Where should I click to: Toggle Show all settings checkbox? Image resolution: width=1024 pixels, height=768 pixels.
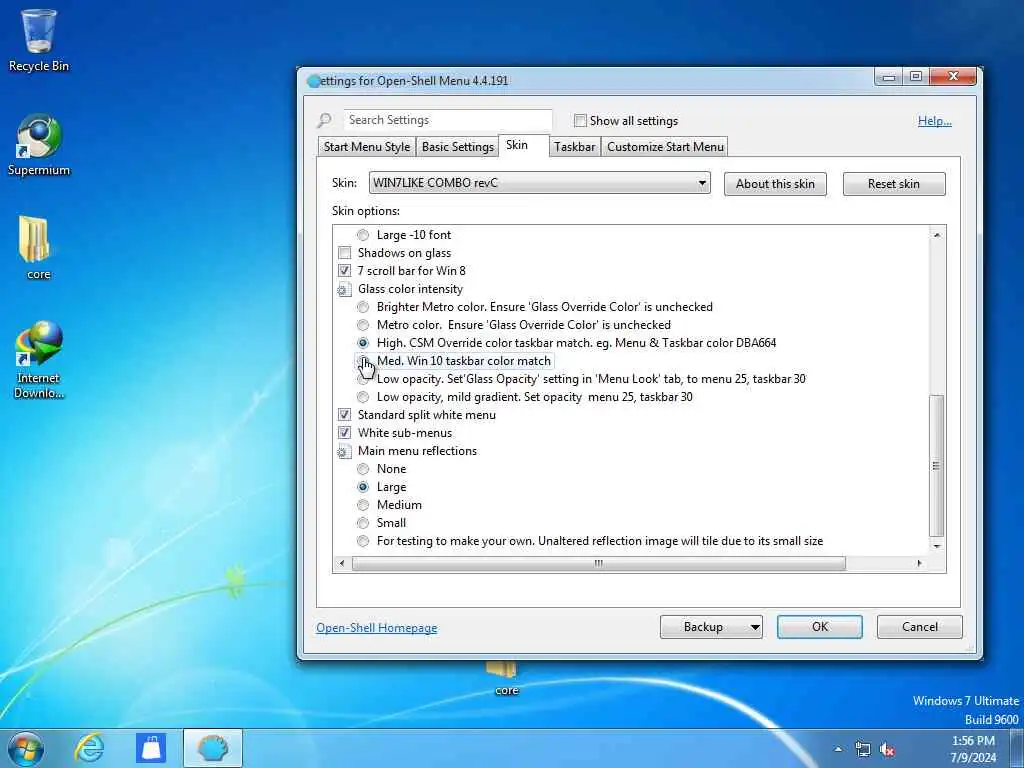tap(580, 120)
